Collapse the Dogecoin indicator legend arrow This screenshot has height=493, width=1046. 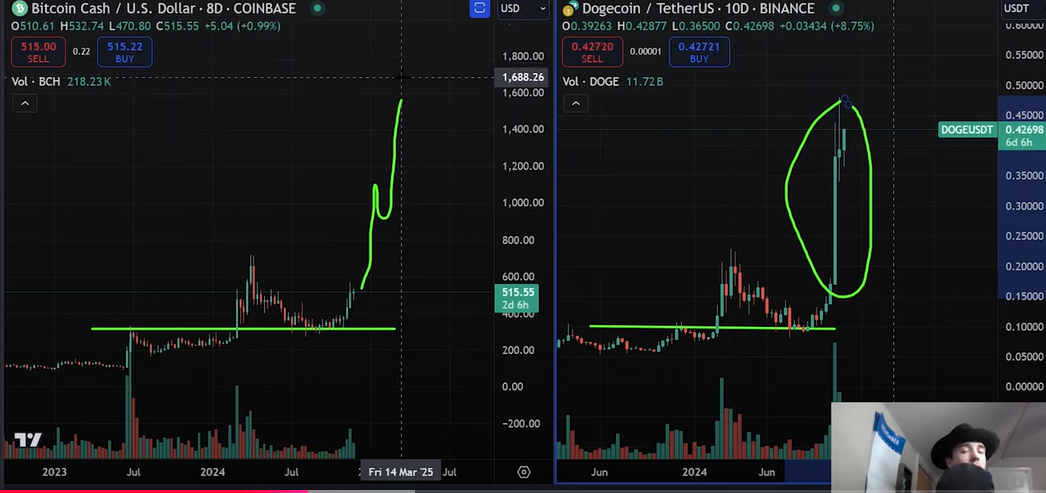click(576, 103)
